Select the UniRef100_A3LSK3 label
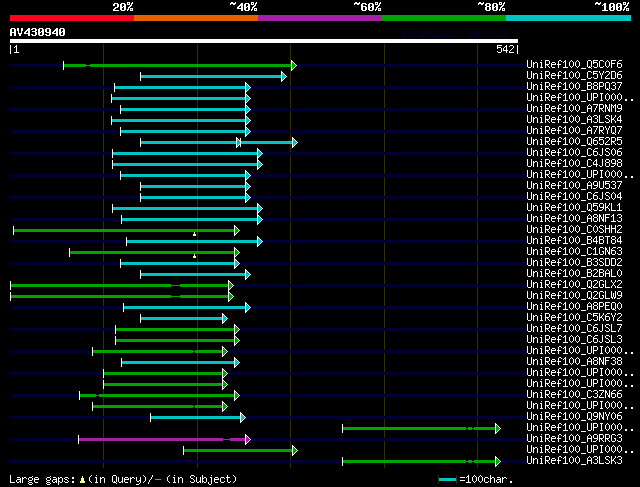 click(574, 461)
